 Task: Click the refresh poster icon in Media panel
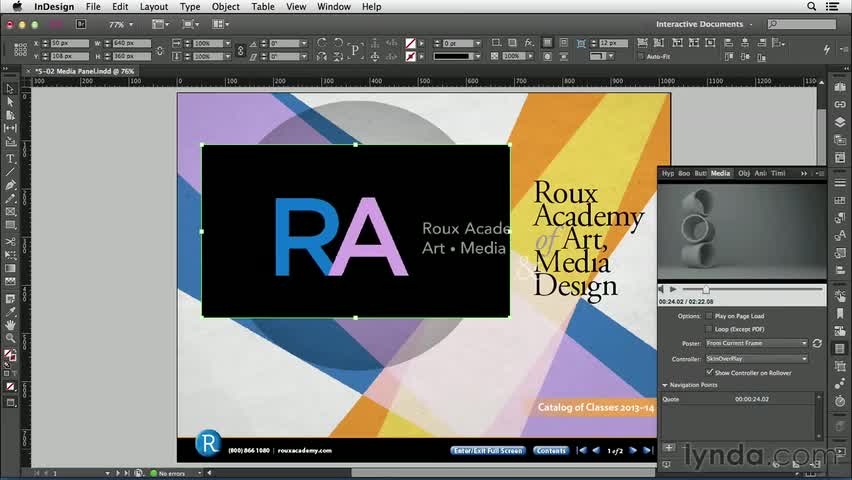[817, 343]
